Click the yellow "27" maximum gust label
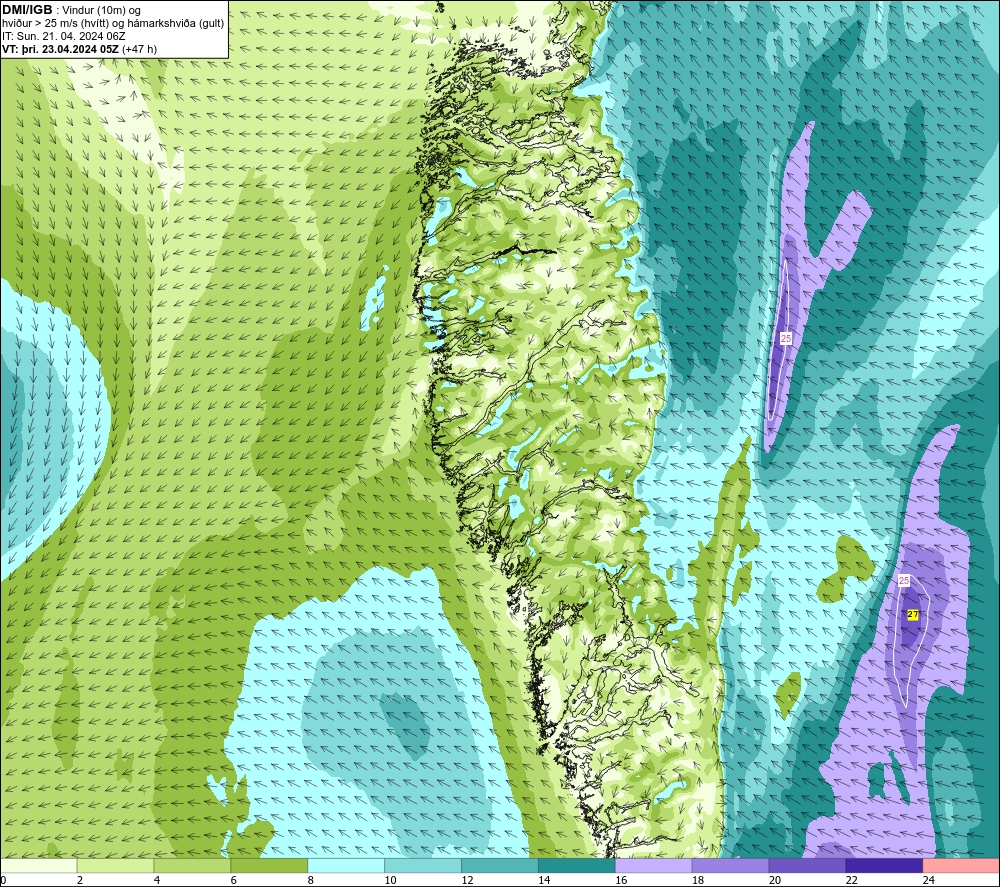 point(913,615)
